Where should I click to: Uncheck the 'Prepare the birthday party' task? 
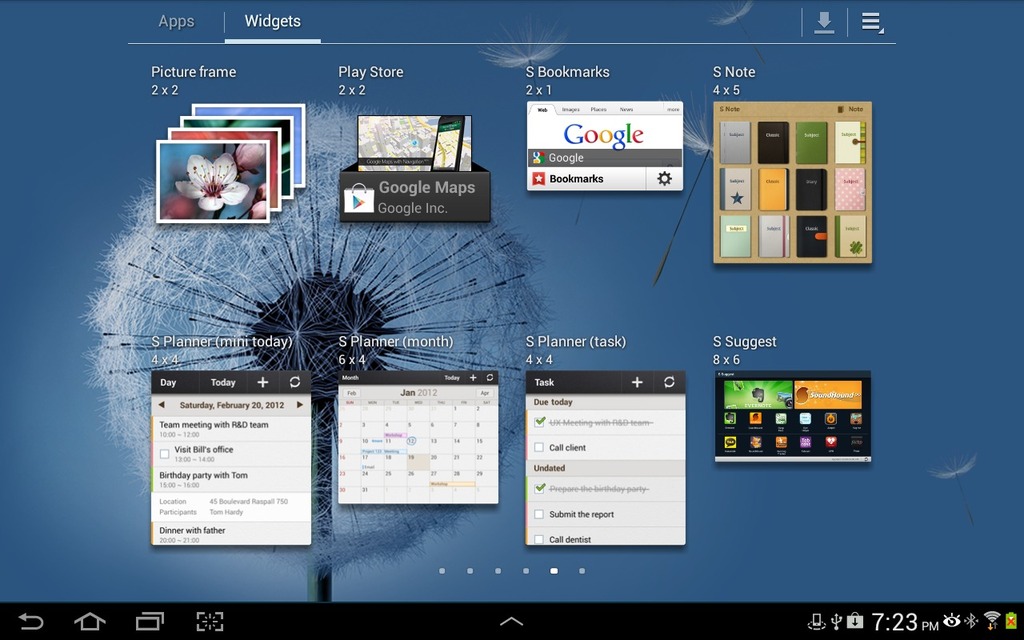[x=539, y=488]
